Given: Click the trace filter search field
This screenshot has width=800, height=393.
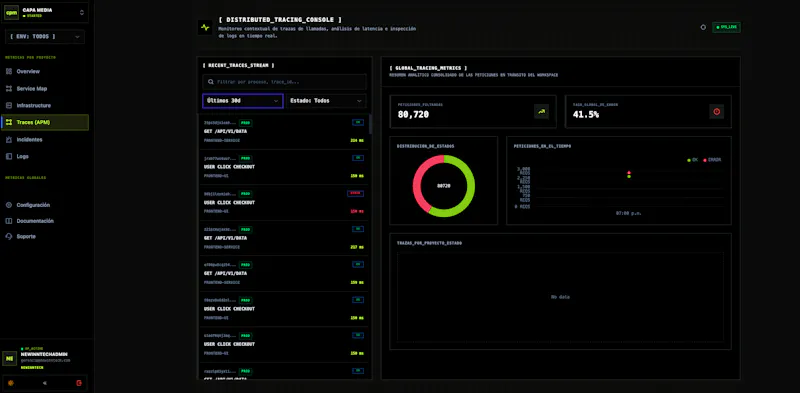Looking at the screenshot, I should point(284,82).
